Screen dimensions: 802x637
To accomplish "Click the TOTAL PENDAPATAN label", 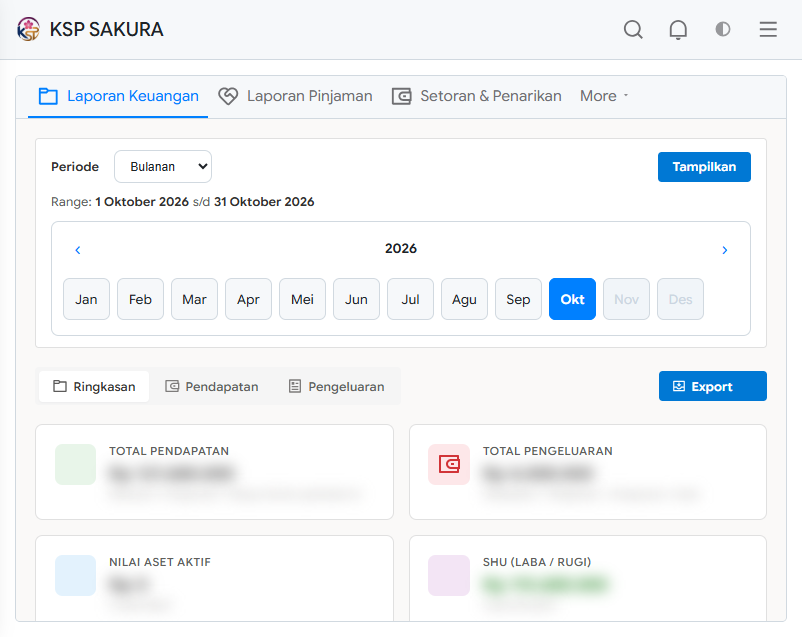I will [169, 451].
